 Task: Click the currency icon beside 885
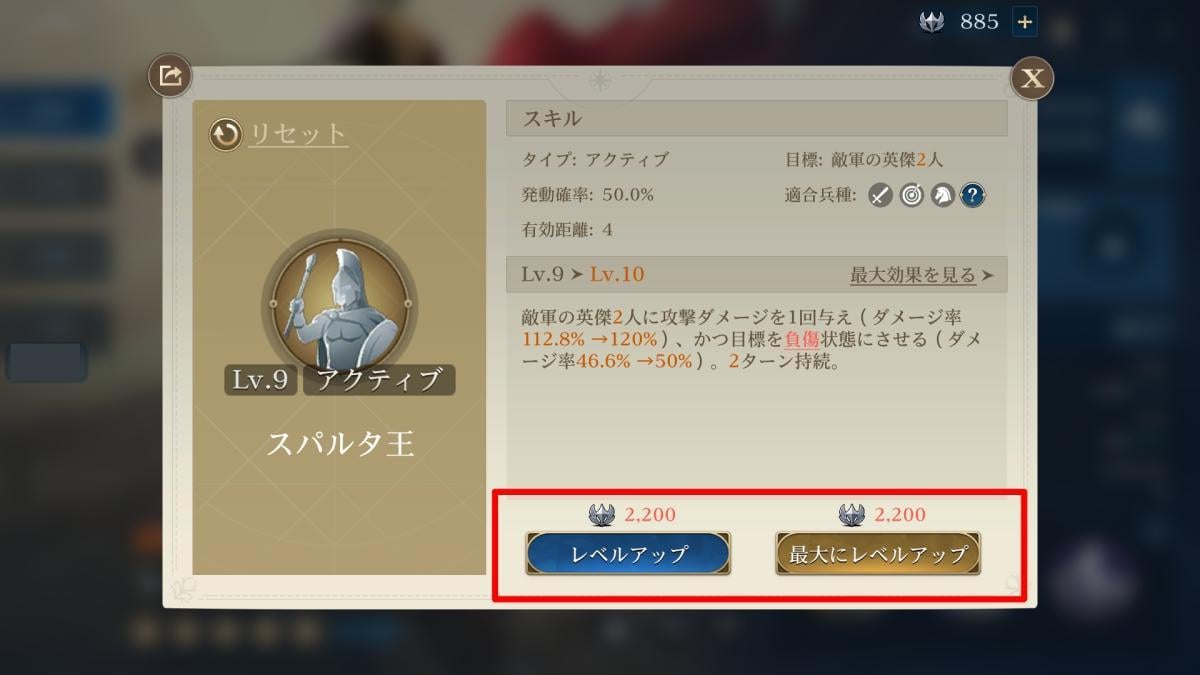(932, 22)
